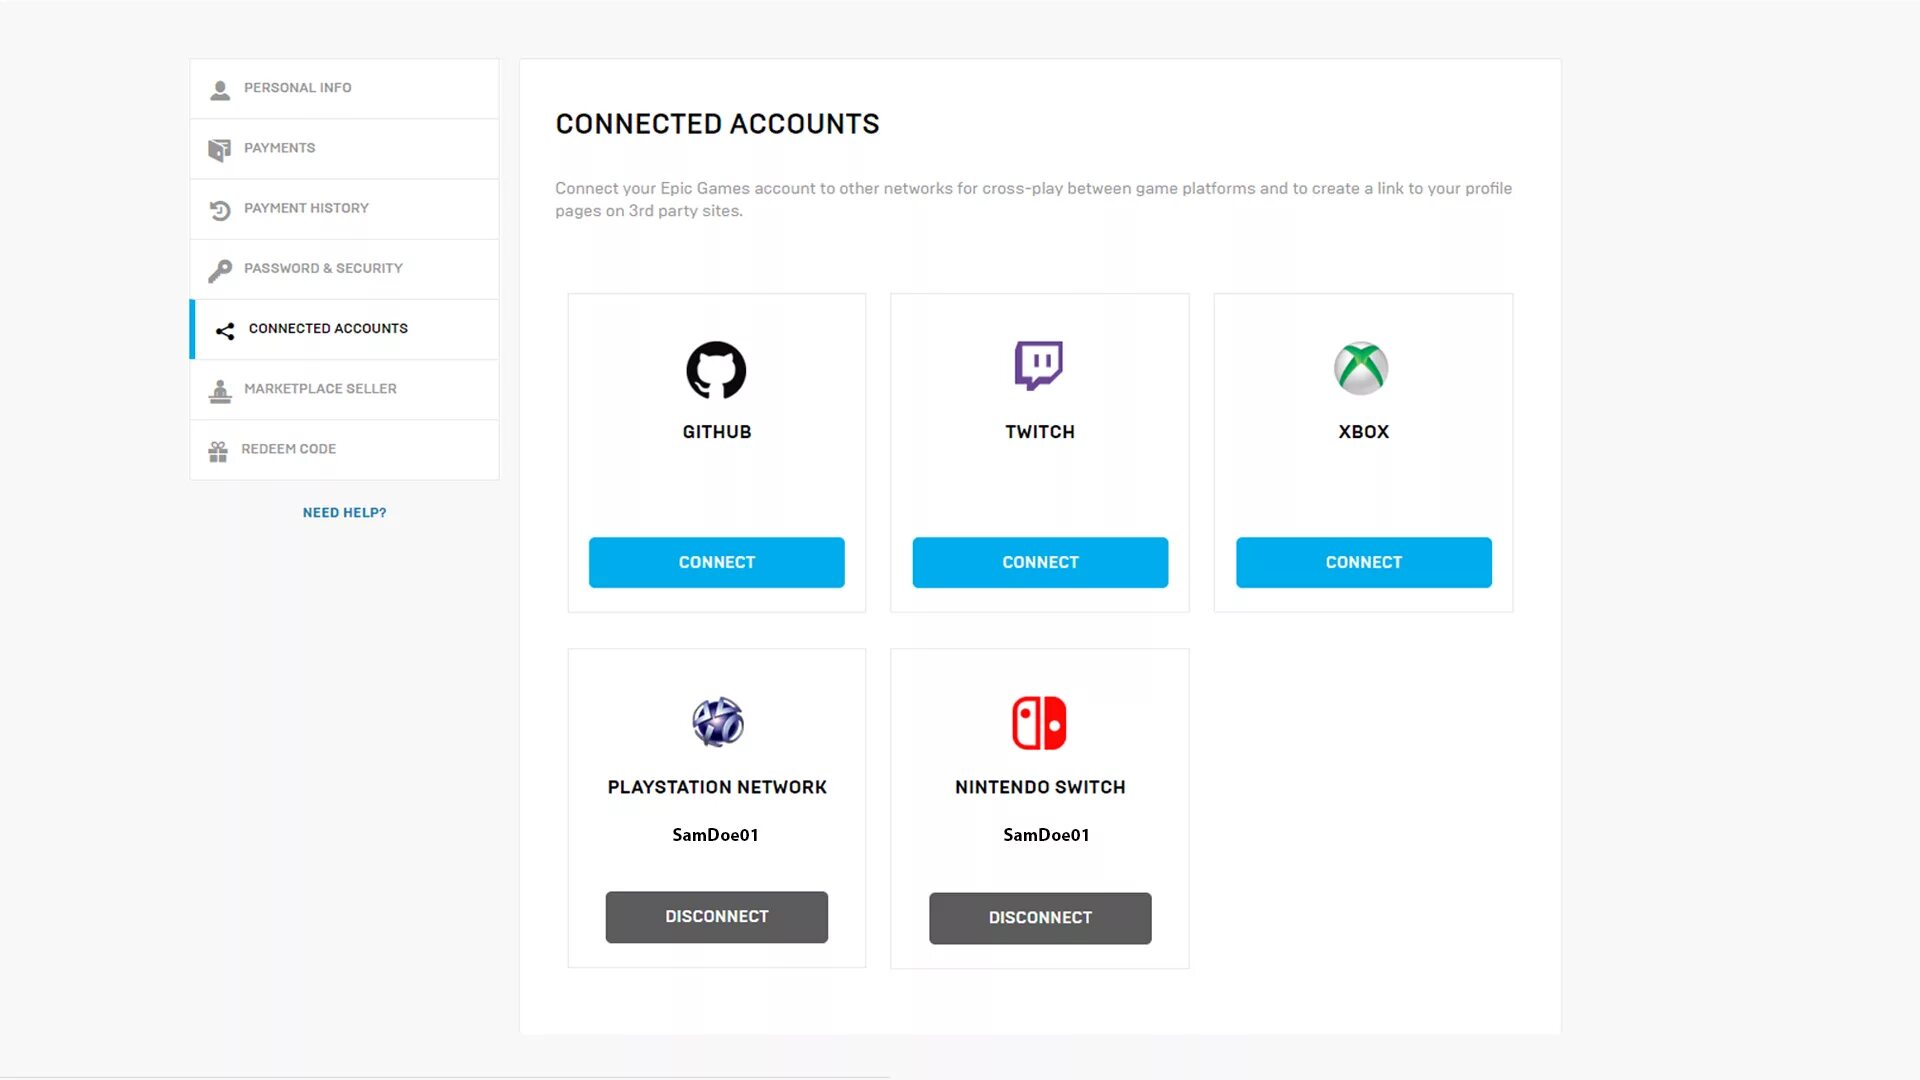Image resolution: width=1920 pixels, height=1080 pixels.
Task: Connect the GitHub account
Action: pyautogui.click(x=716, y=562)
